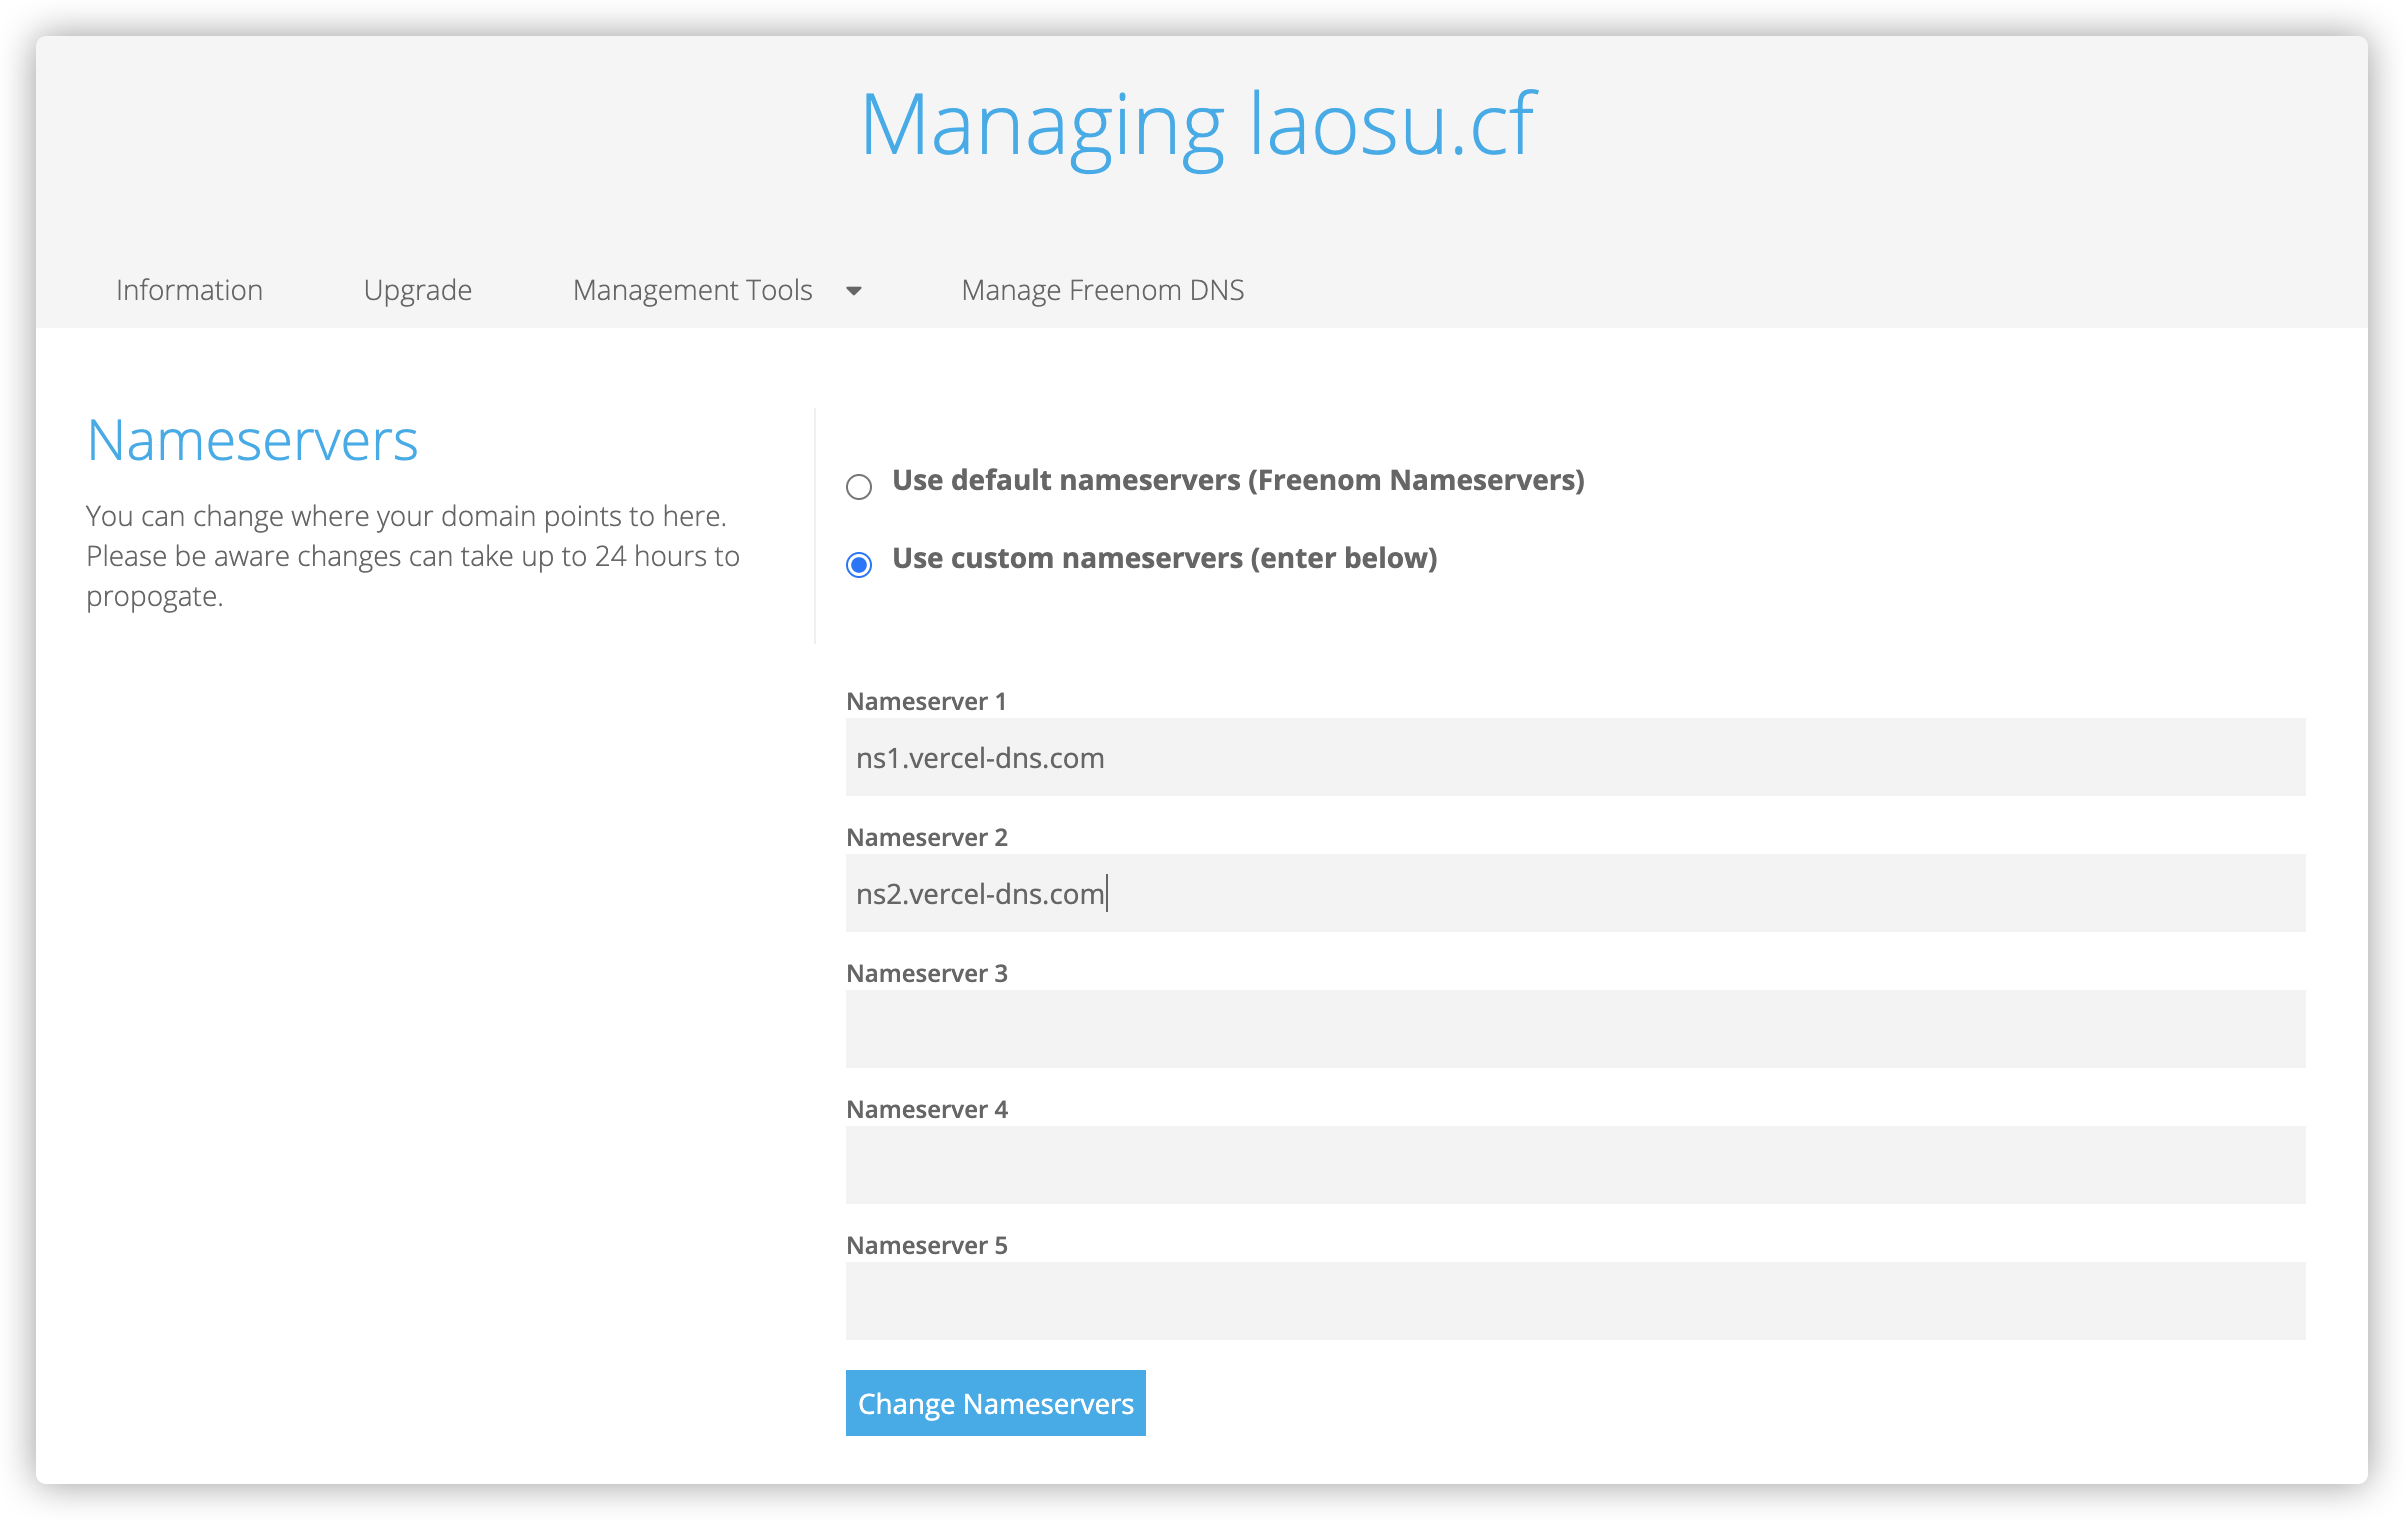The height and width of the screenshot is (1520, 2404).
Task: Click the 'Managing laosu.cf' page title
Action: point(1197,125)
